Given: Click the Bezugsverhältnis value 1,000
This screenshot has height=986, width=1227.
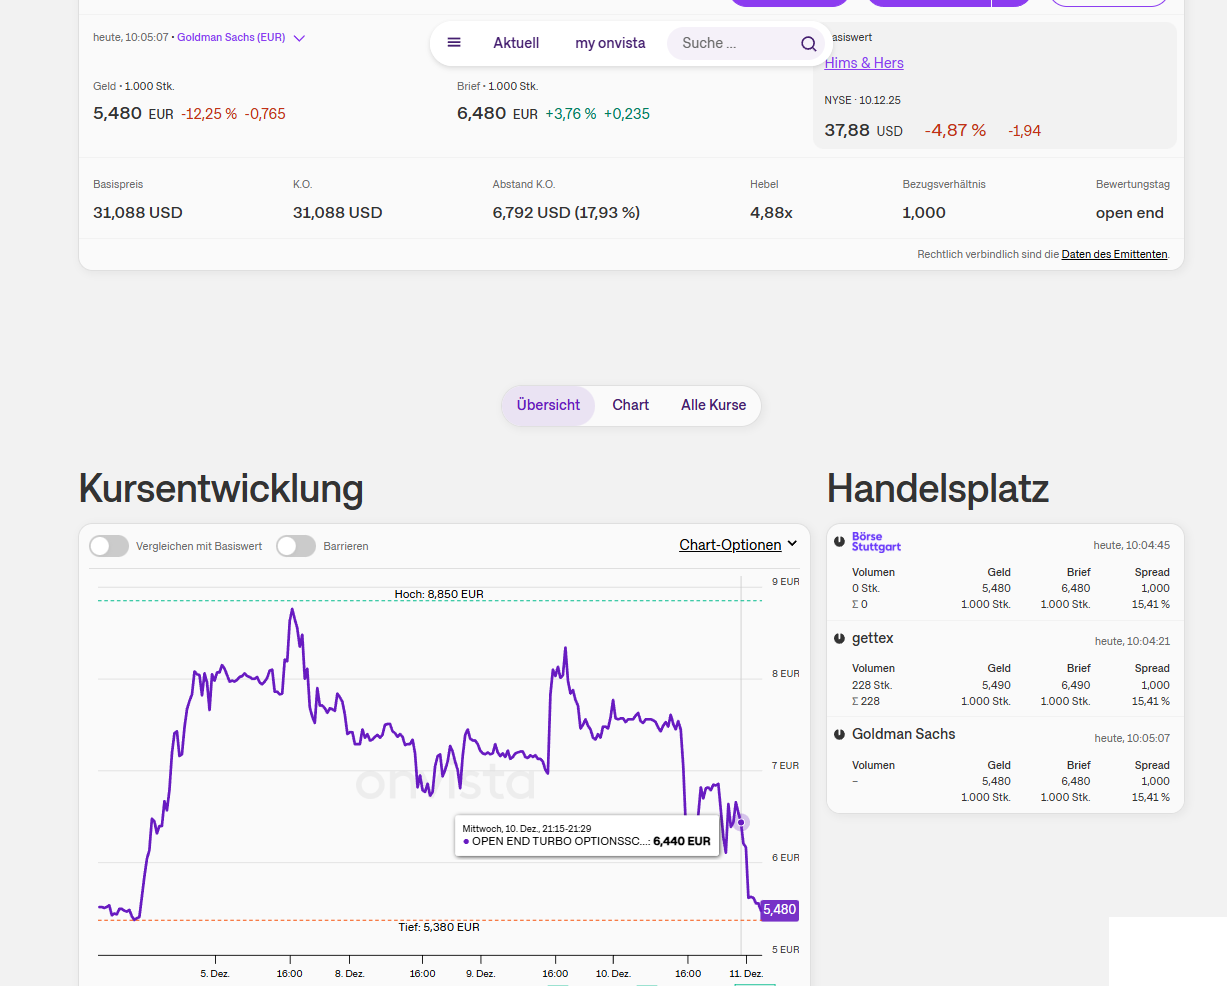Looking at the screenshot, I should (924, 212).
